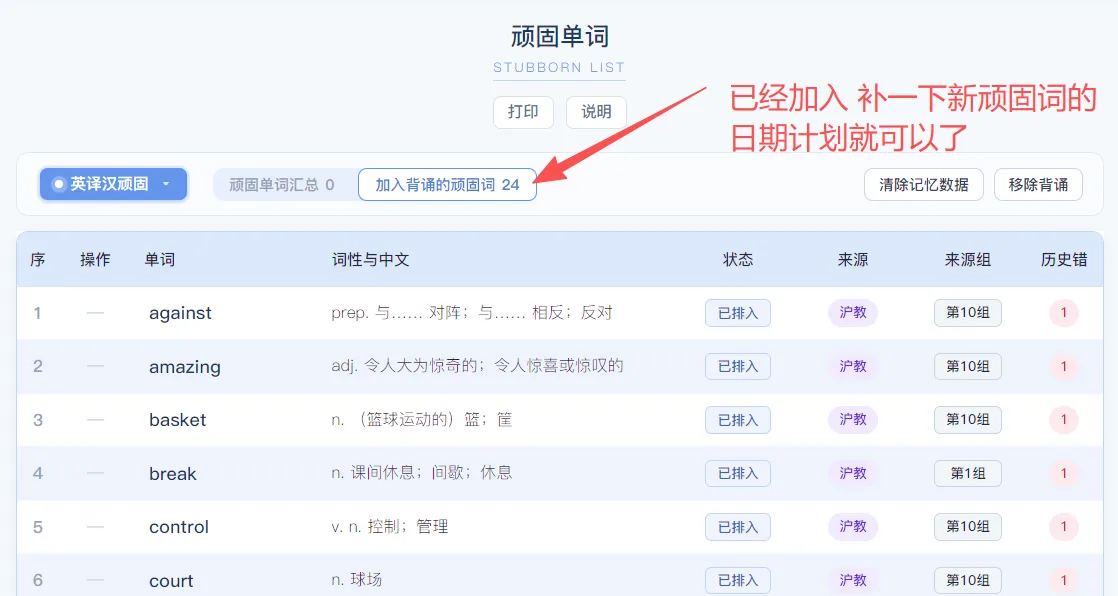1118x596 pixels.
Task: Click the 顽固单词 page title
Action: [560, 36]
